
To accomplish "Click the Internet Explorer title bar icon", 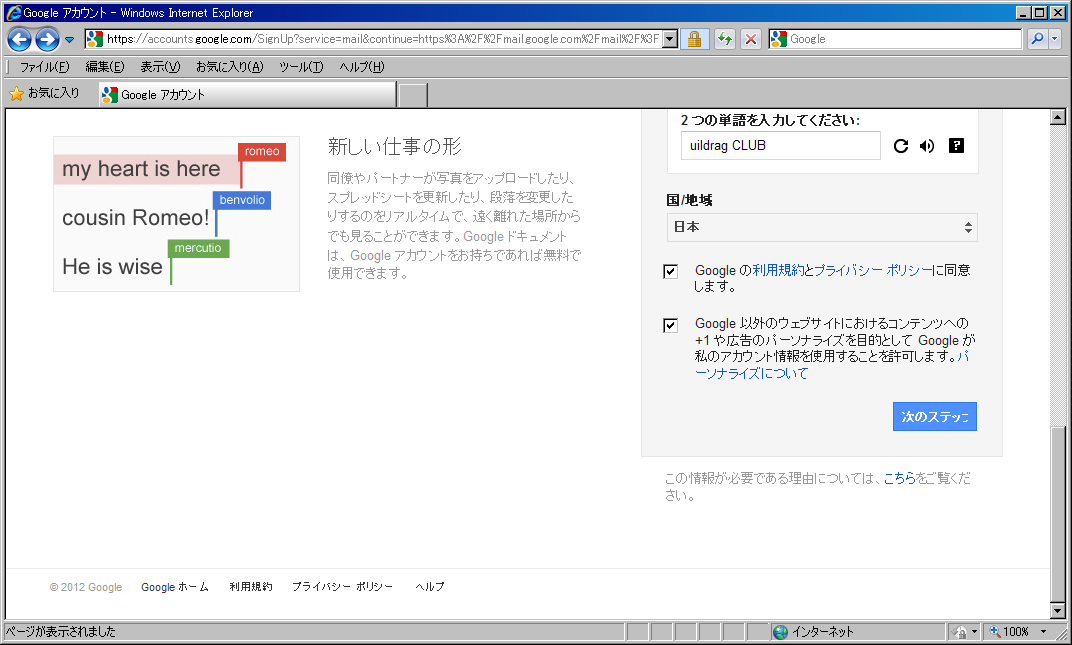I will click(13, 12).
